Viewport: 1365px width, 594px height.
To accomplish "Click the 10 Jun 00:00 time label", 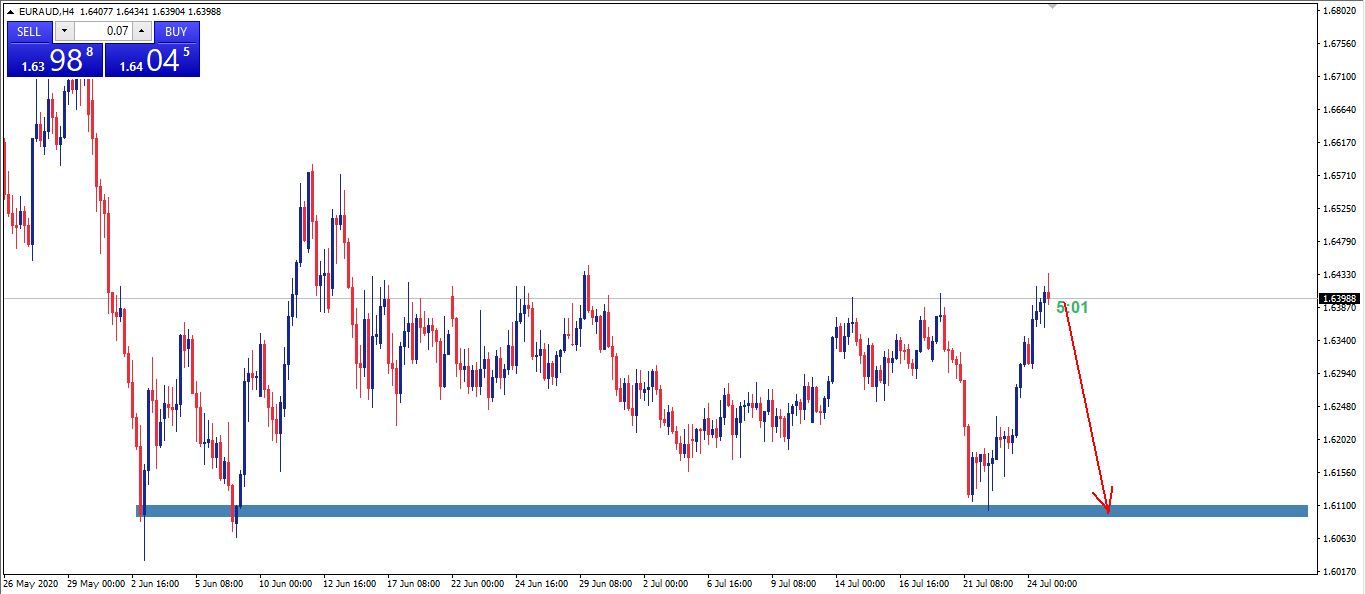I will click(x=288, y=583).
